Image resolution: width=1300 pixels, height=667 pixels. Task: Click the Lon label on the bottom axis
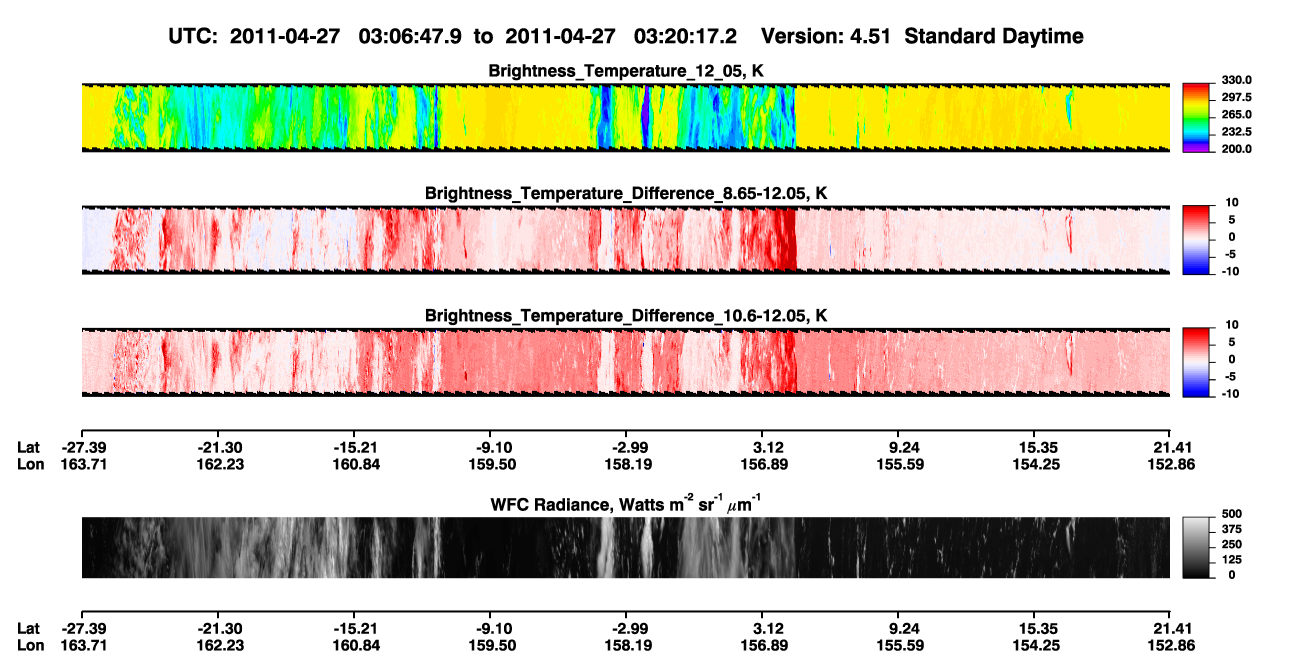click(30, 646)
